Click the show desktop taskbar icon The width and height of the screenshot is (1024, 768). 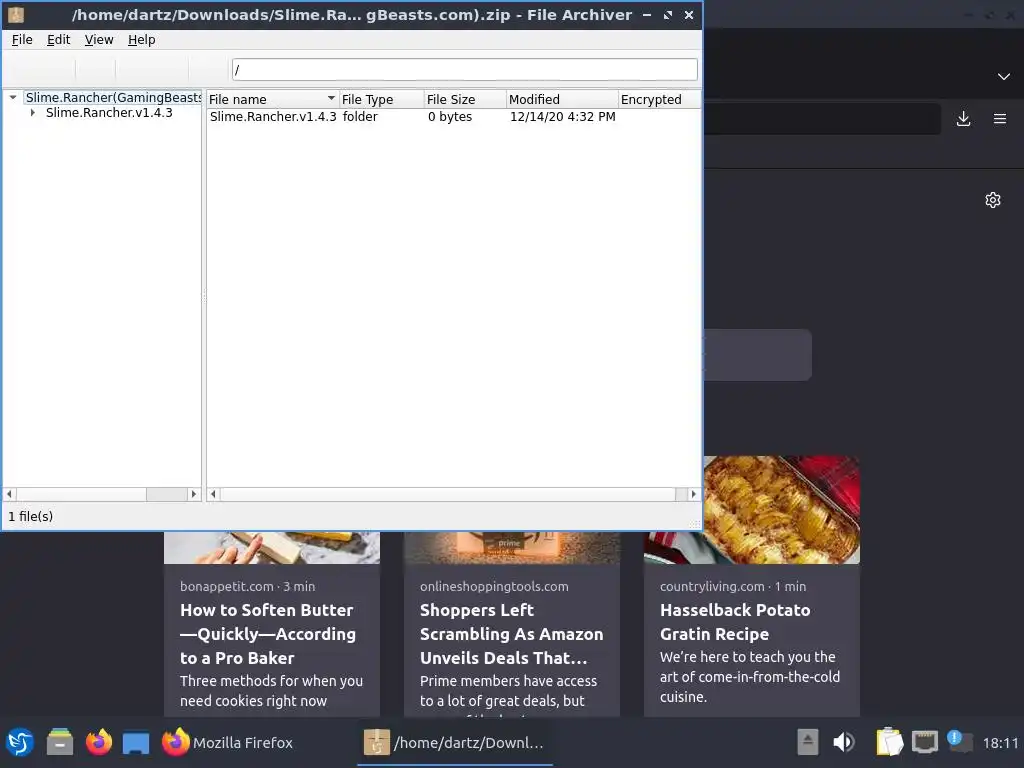click(x=136, y=743)
